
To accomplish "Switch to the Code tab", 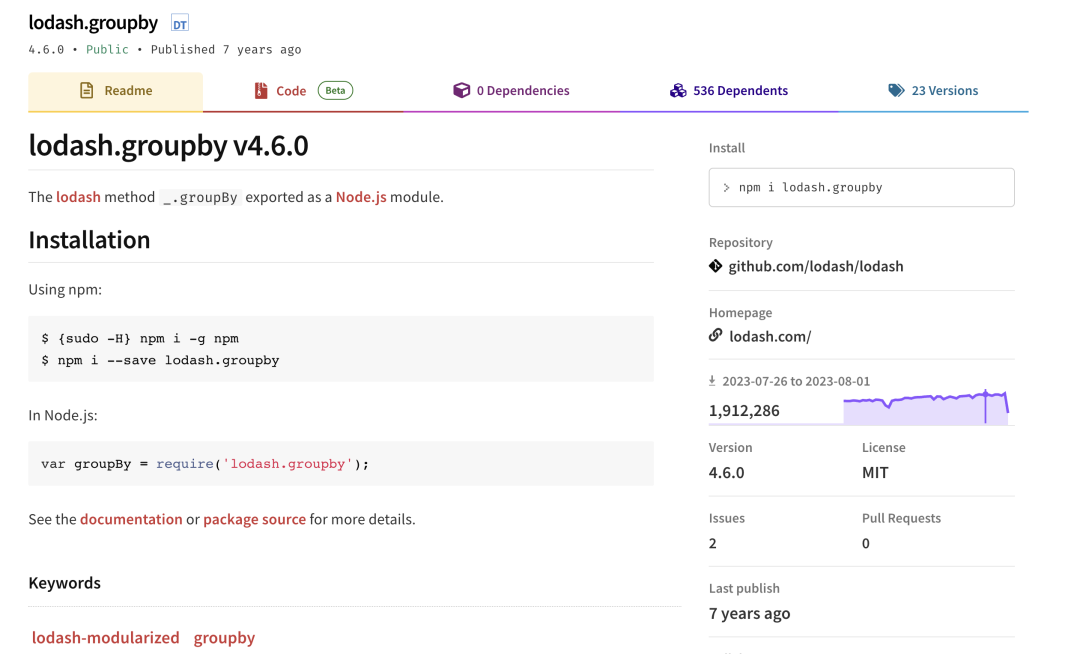I will click(303, 91).
